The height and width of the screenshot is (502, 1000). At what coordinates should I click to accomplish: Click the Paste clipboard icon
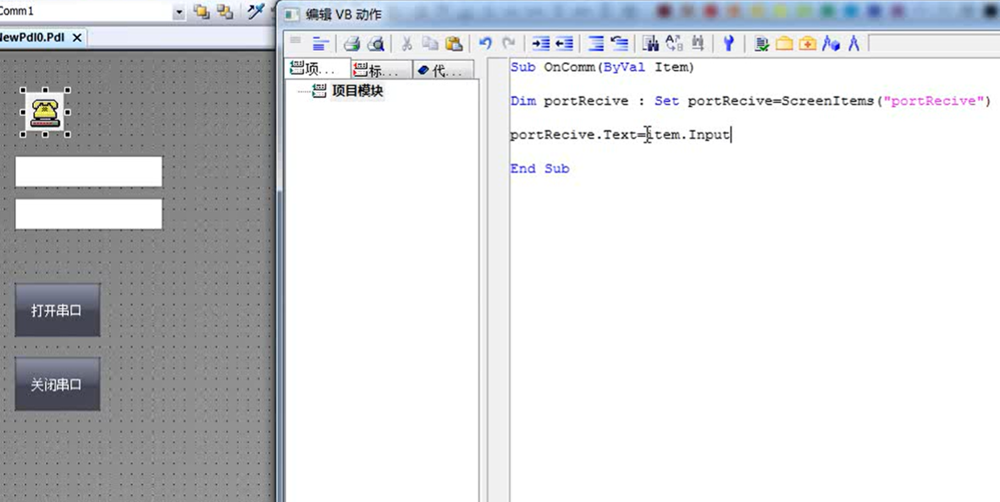453,43
